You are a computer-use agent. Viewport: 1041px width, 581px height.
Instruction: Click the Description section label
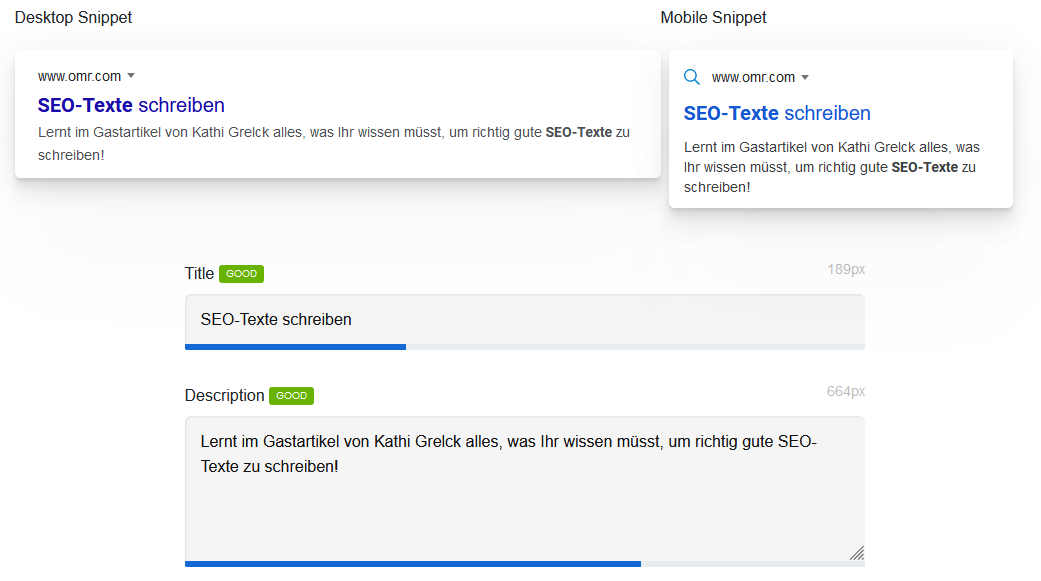click(224, 396)
